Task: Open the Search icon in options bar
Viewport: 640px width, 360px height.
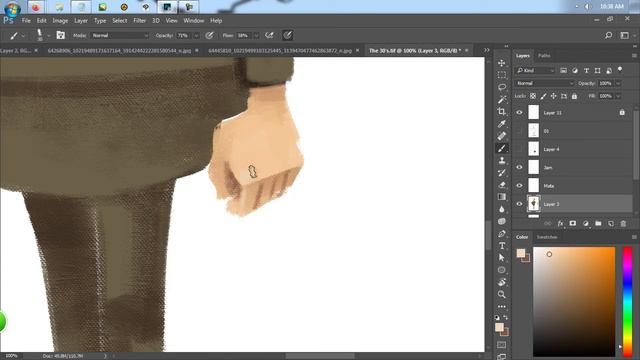Action: [609, 36]
